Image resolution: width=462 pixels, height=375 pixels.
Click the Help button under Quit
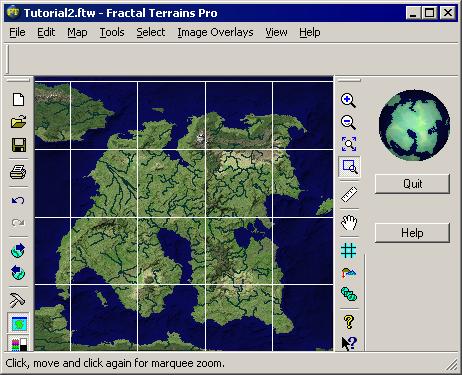(x=412, y=233)
